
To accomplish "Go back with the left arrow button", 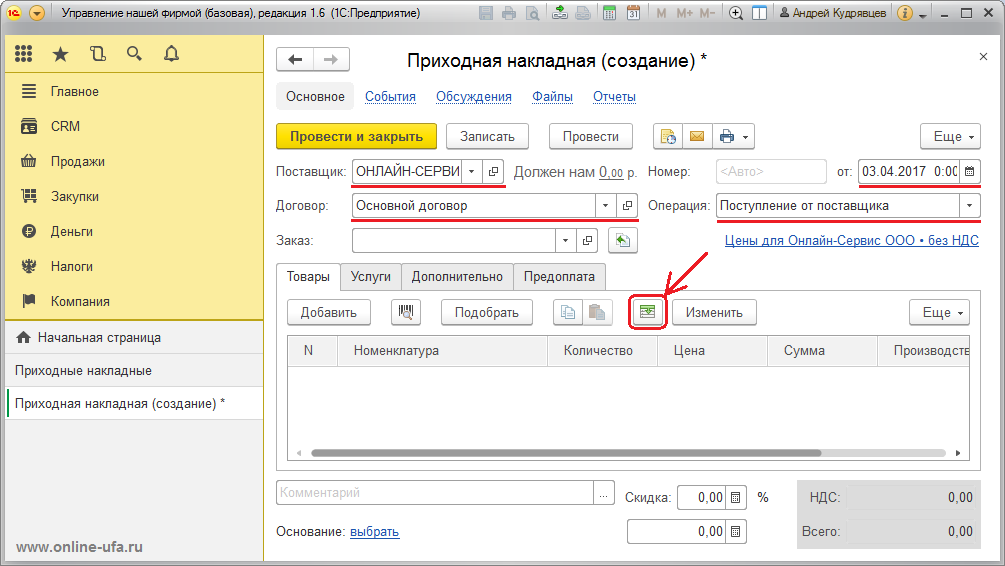I will point(295,60).
